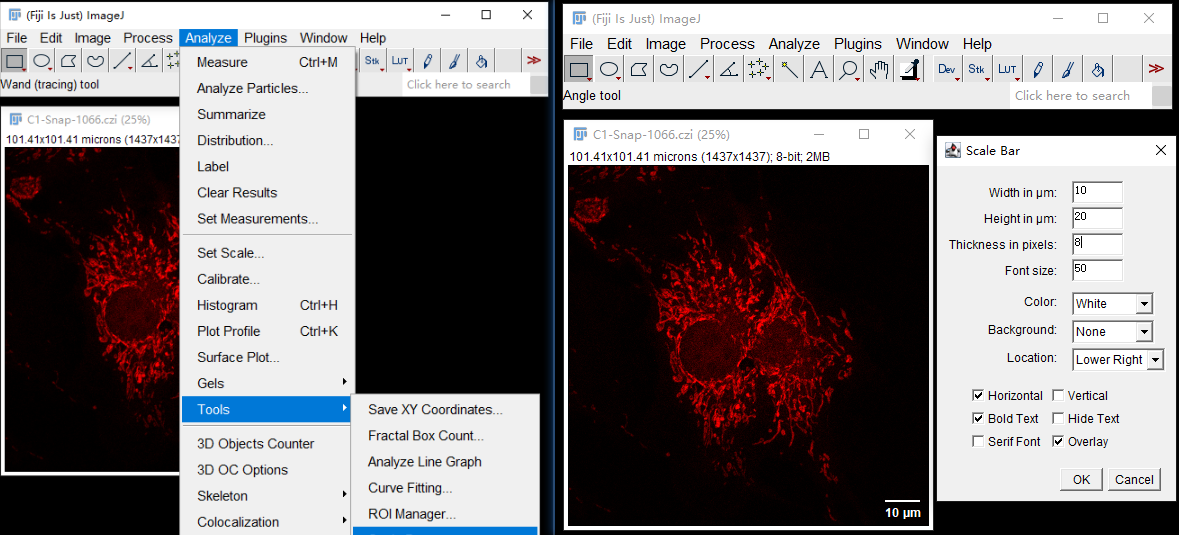Click Width in µm input field
Screen dimensions: 1179x535
pyautogui.click(x=1097, y=192)
